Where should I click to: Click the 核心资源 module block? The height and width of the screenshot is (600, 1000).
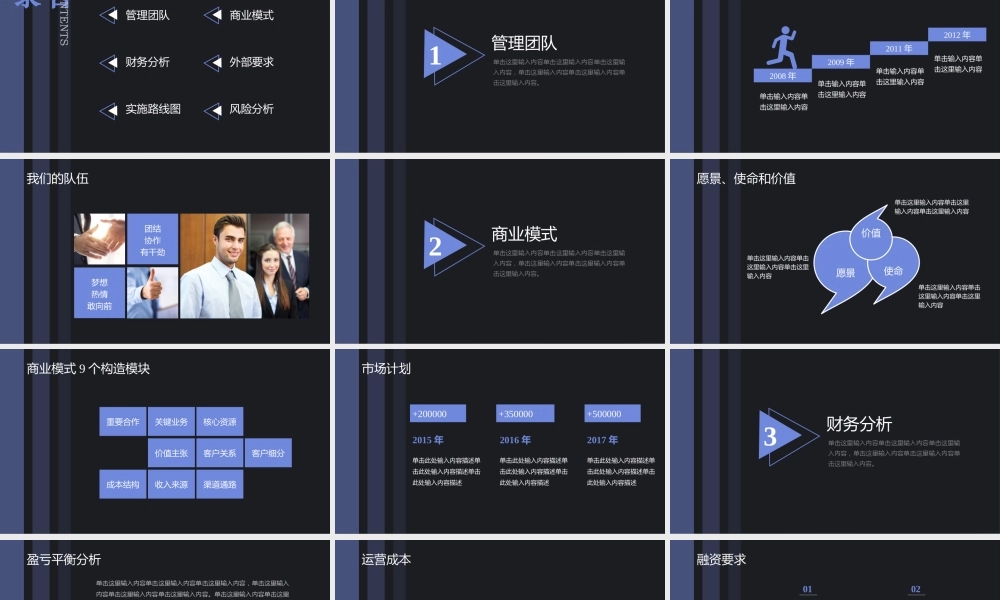coord(219,421)
